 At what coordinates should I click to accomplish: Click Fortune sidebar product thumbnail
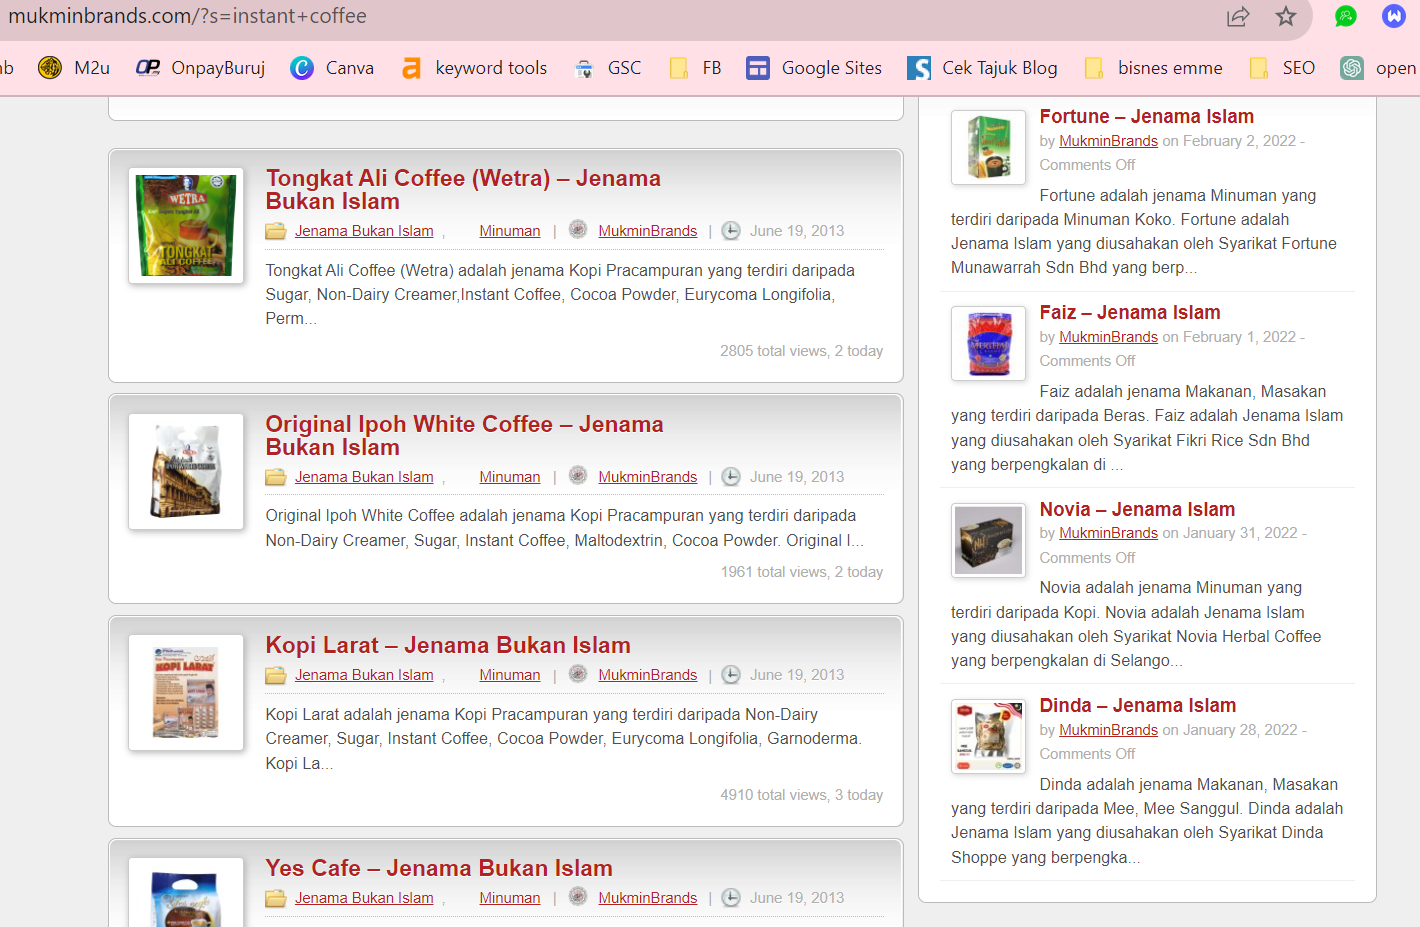988,147
